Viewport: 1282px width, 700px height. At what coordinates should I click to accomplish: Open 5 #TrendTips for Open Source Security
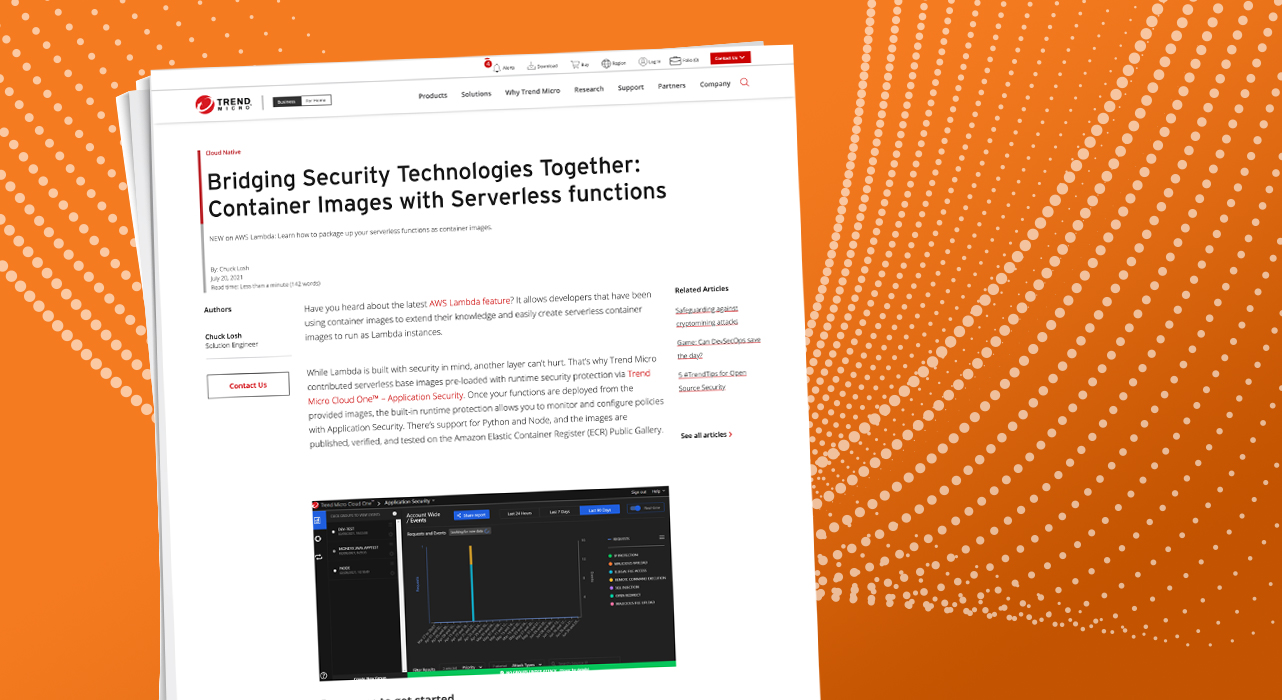click(x=712, y=380)
